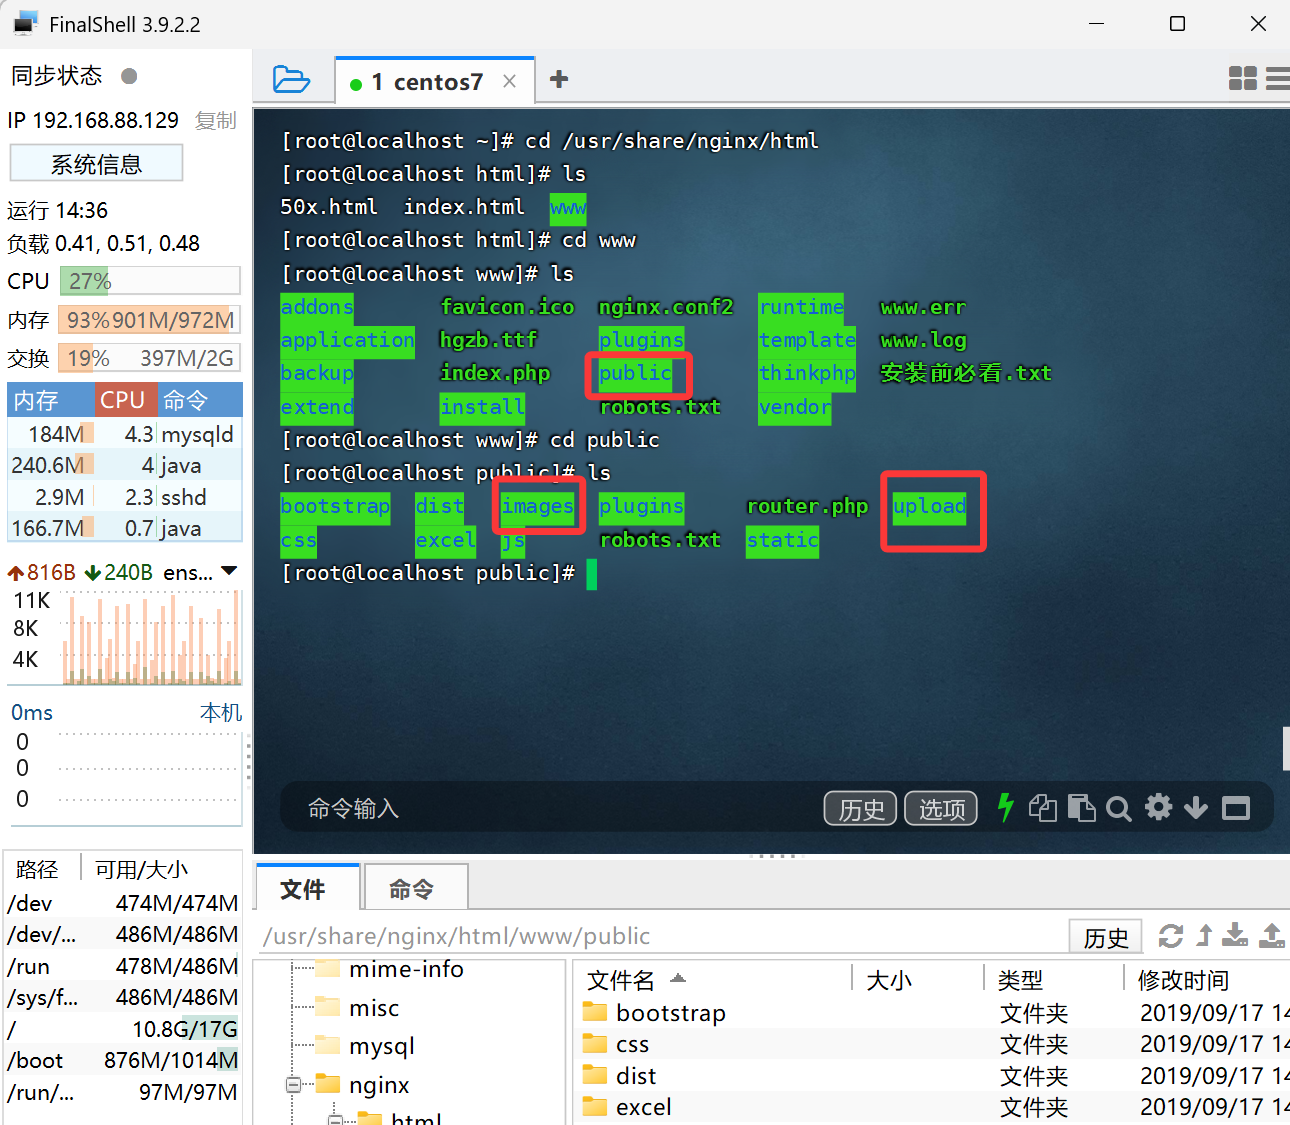This screenshot has height=1125, width=1290.
Task: Switch to the 文件 tab
Action: [307, 888]
